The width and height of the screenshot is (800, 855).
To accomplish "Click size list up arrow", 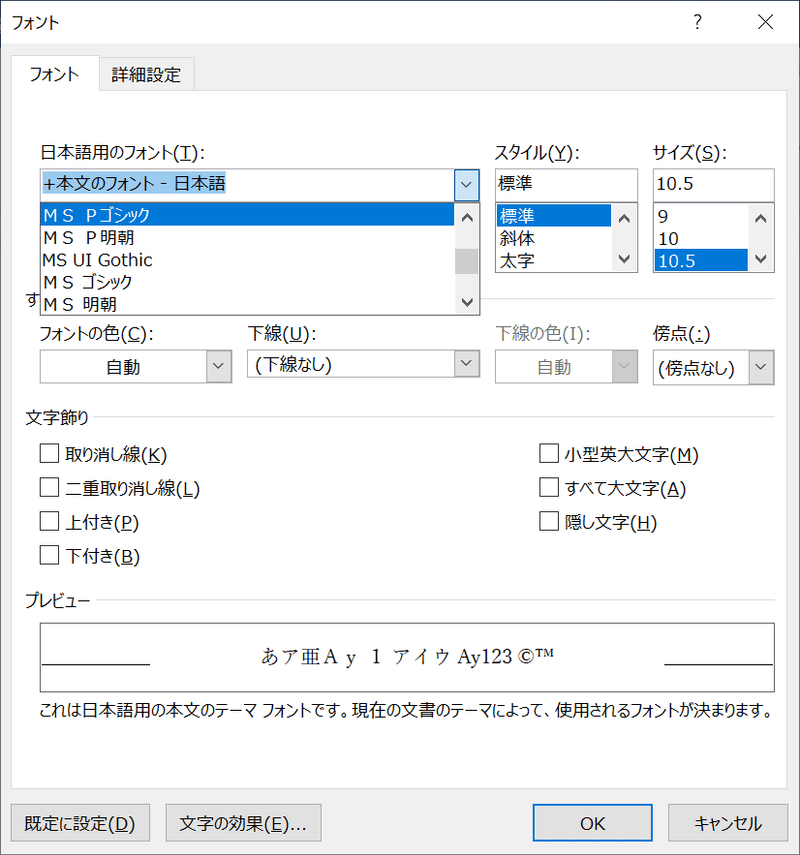I will [x=761, y=219].
